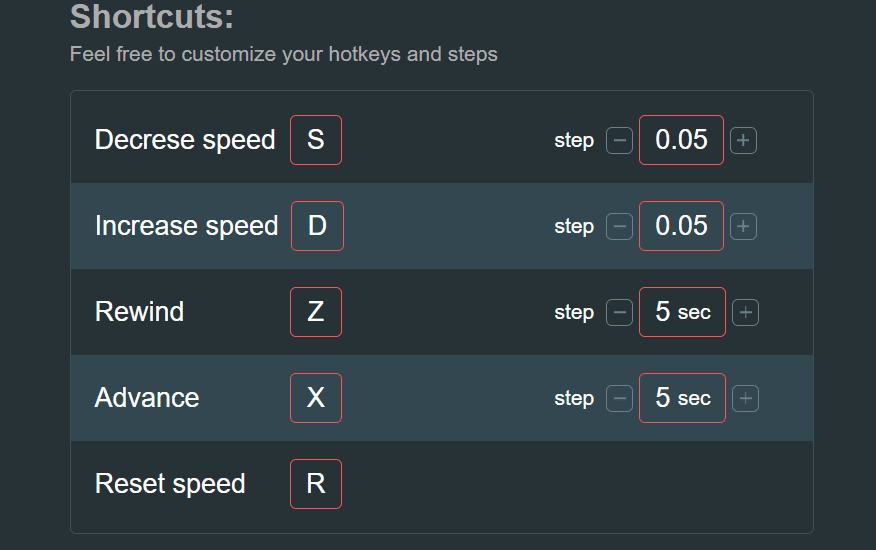The image size is (876, 550).
Task: Click the Advance hotkey X box
Action: (316, 398)
